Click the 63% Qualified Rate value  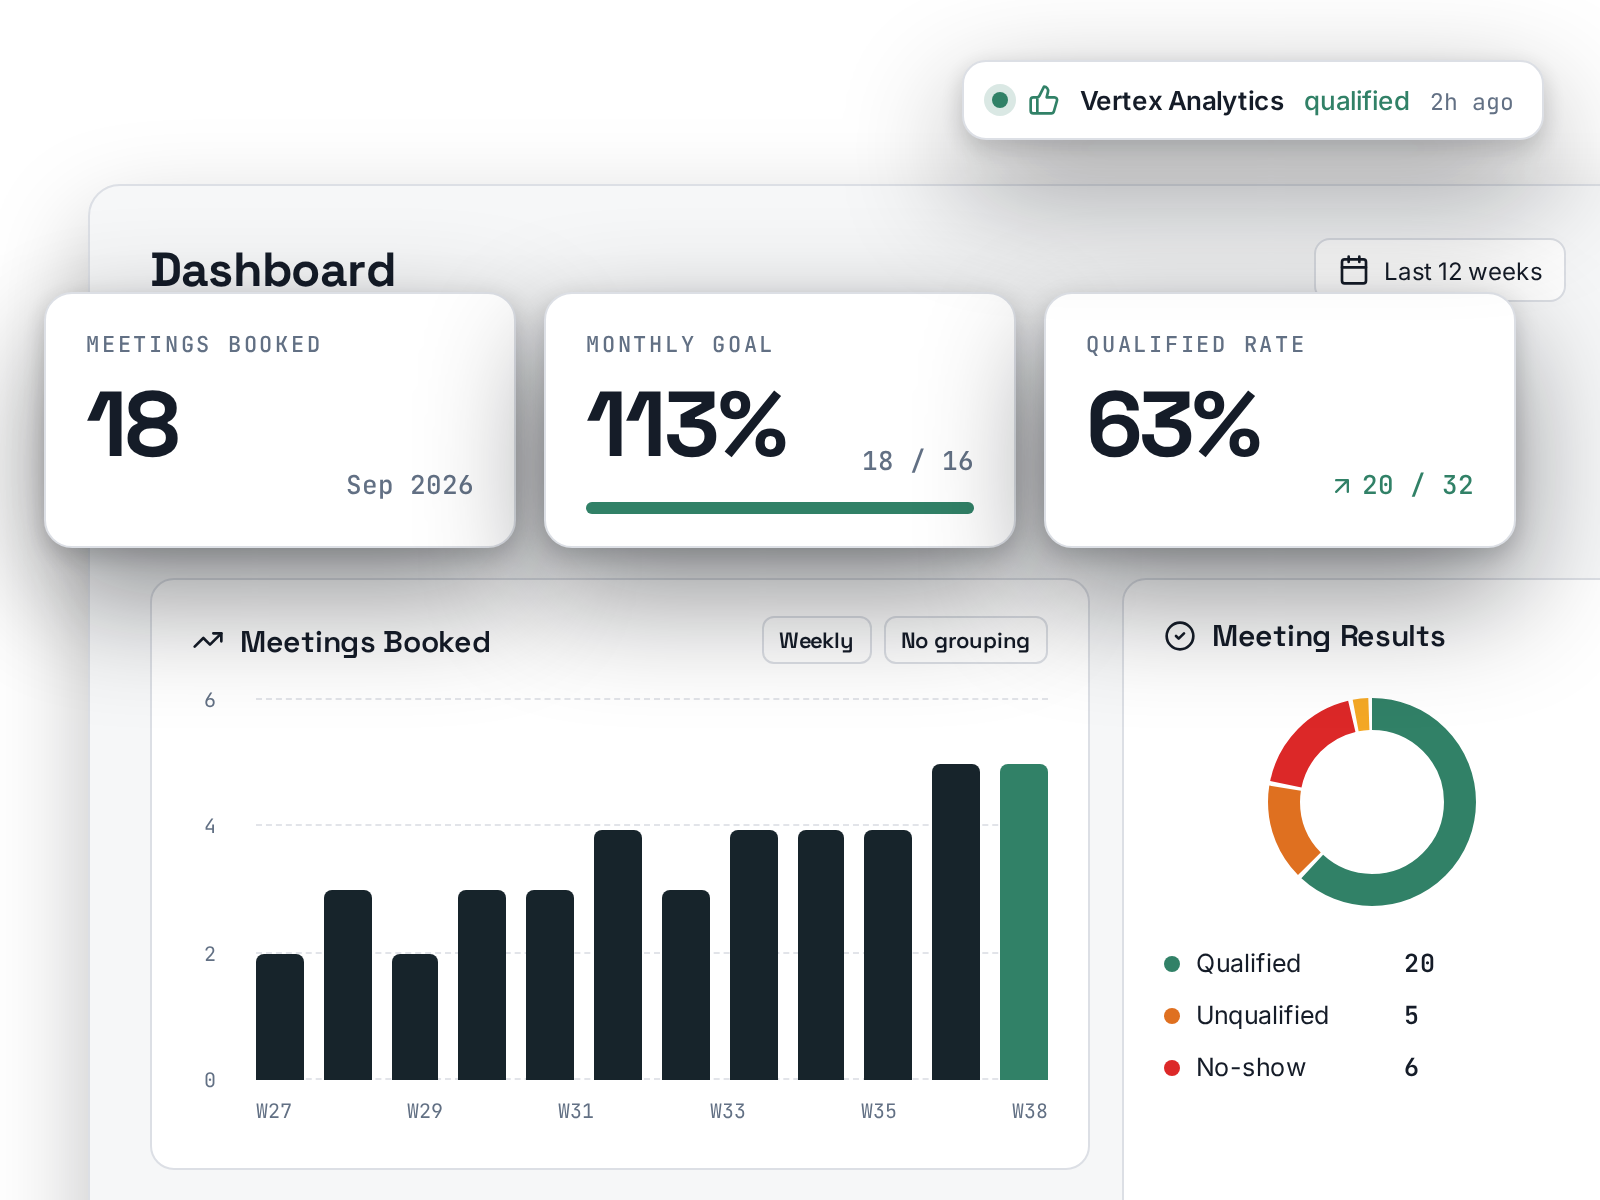coord(1174,425)
